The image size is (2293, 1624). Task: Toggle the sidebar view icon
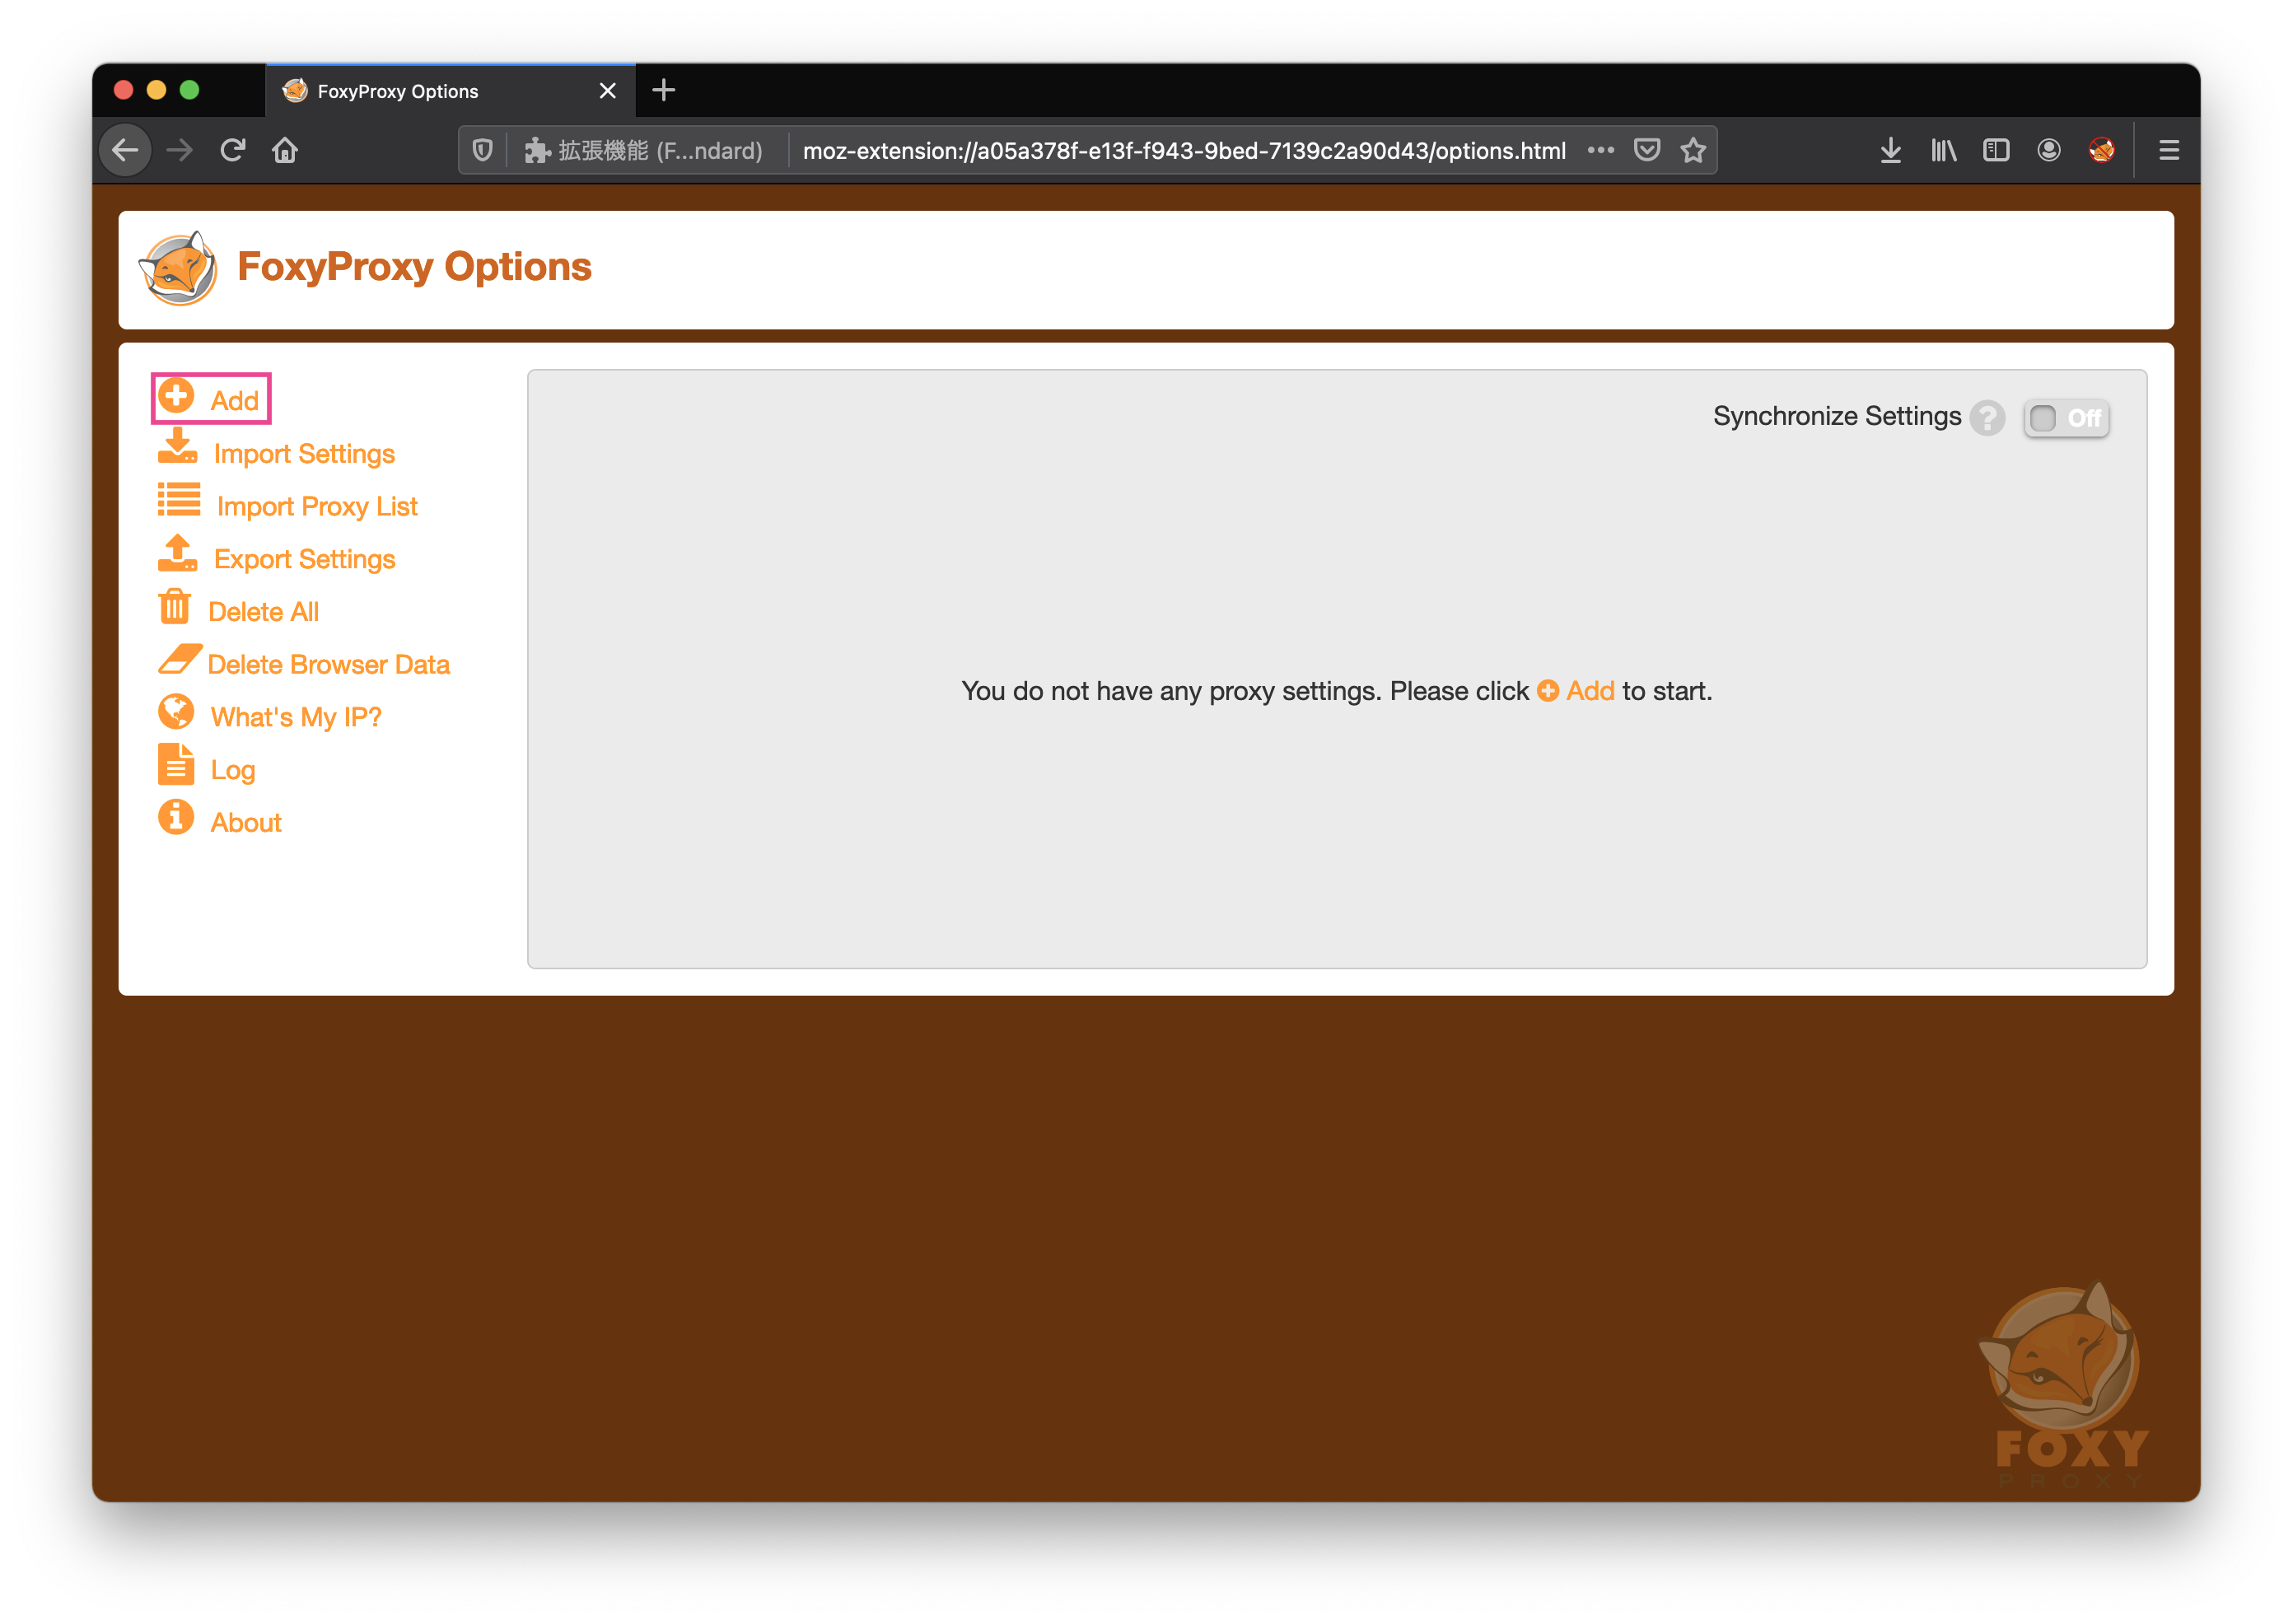point(1996,150)
